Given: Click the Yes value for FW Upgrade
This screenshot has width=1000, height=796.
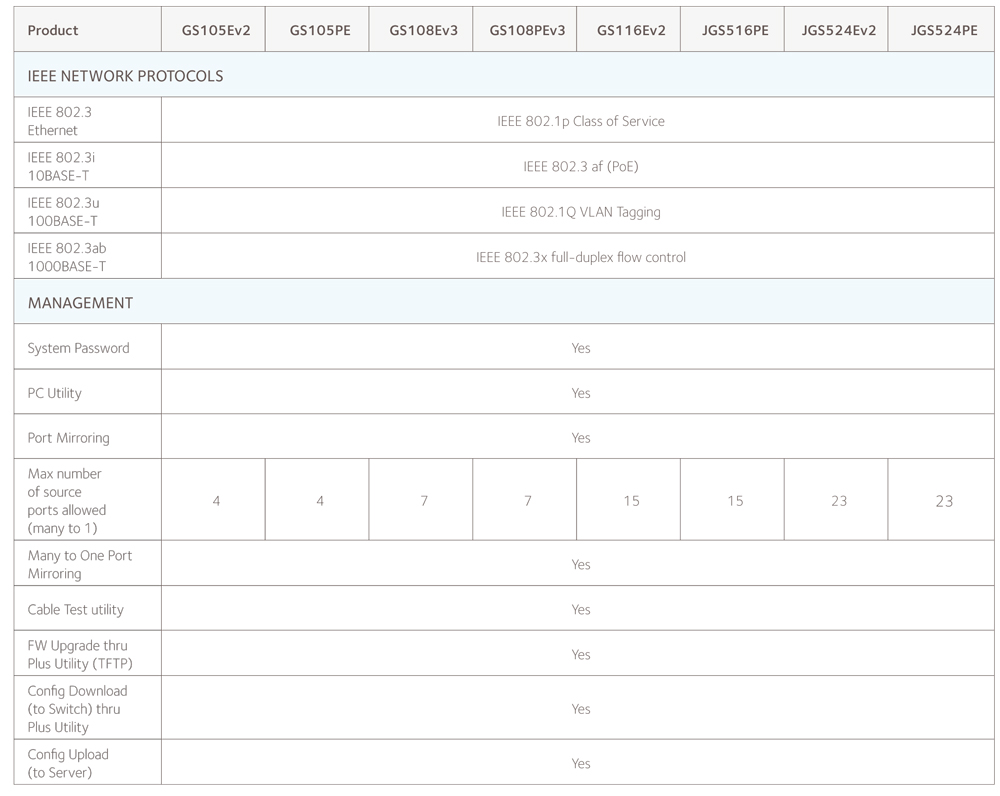Looking at the screenshot, I should click(x=580, y=654).
